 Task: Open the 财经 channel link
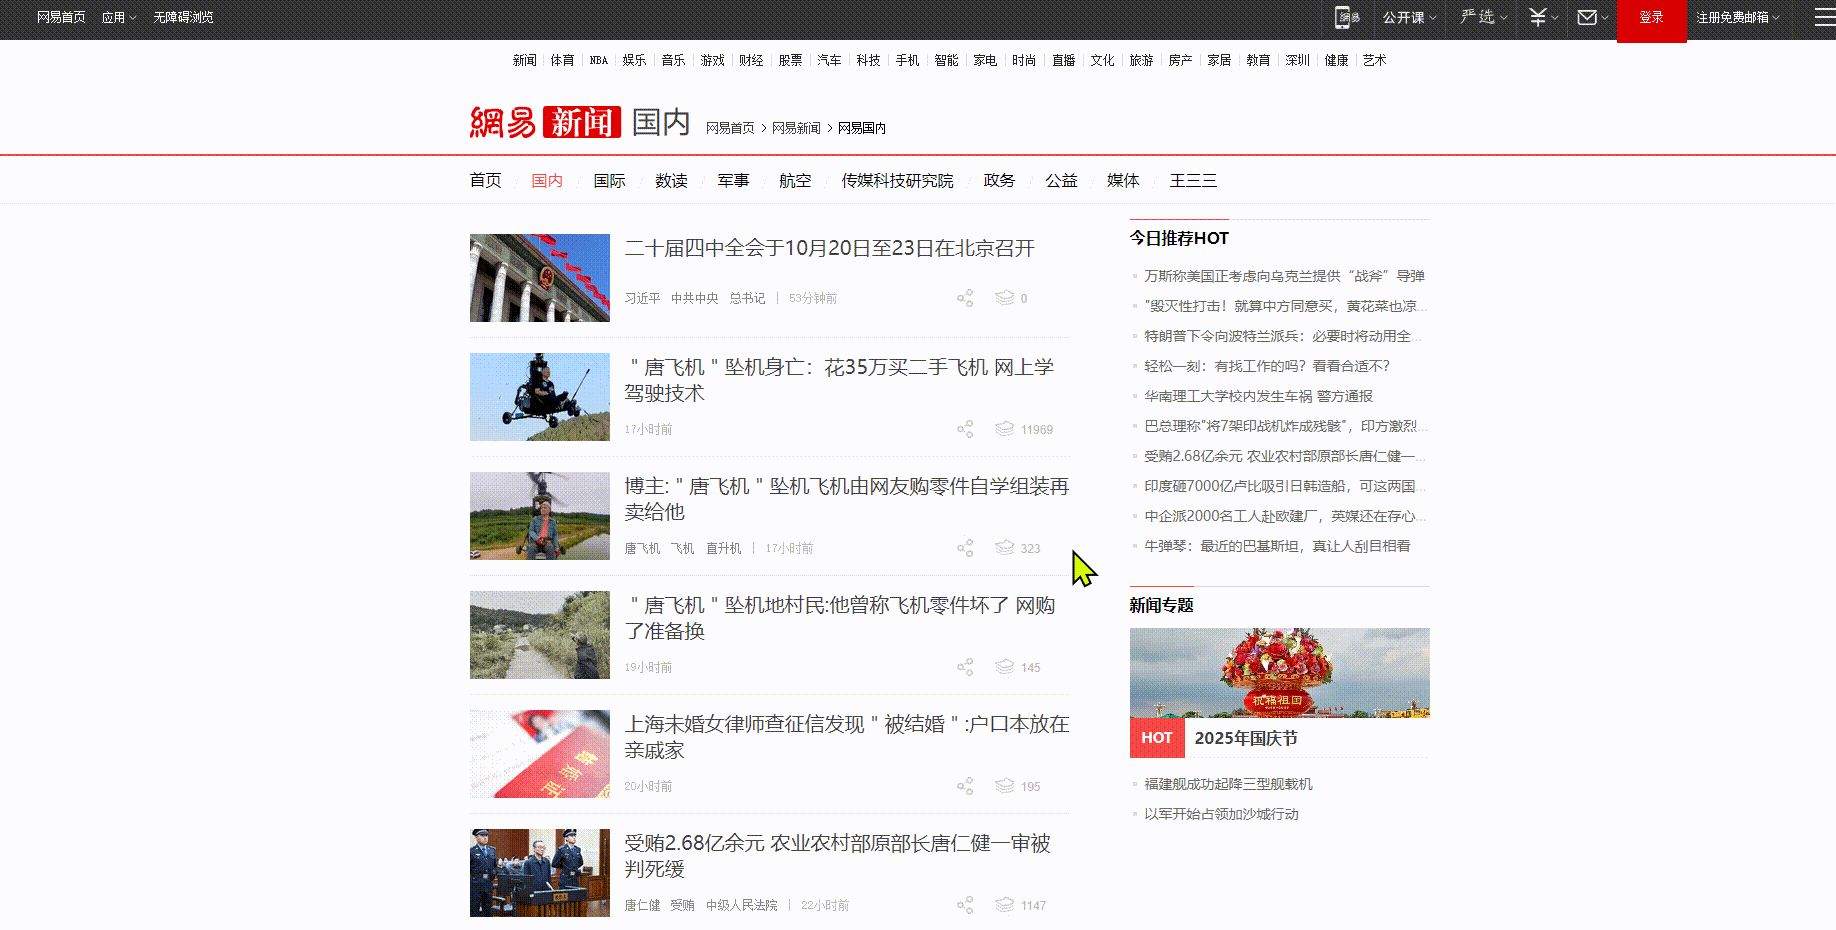(x=751, y=60)
